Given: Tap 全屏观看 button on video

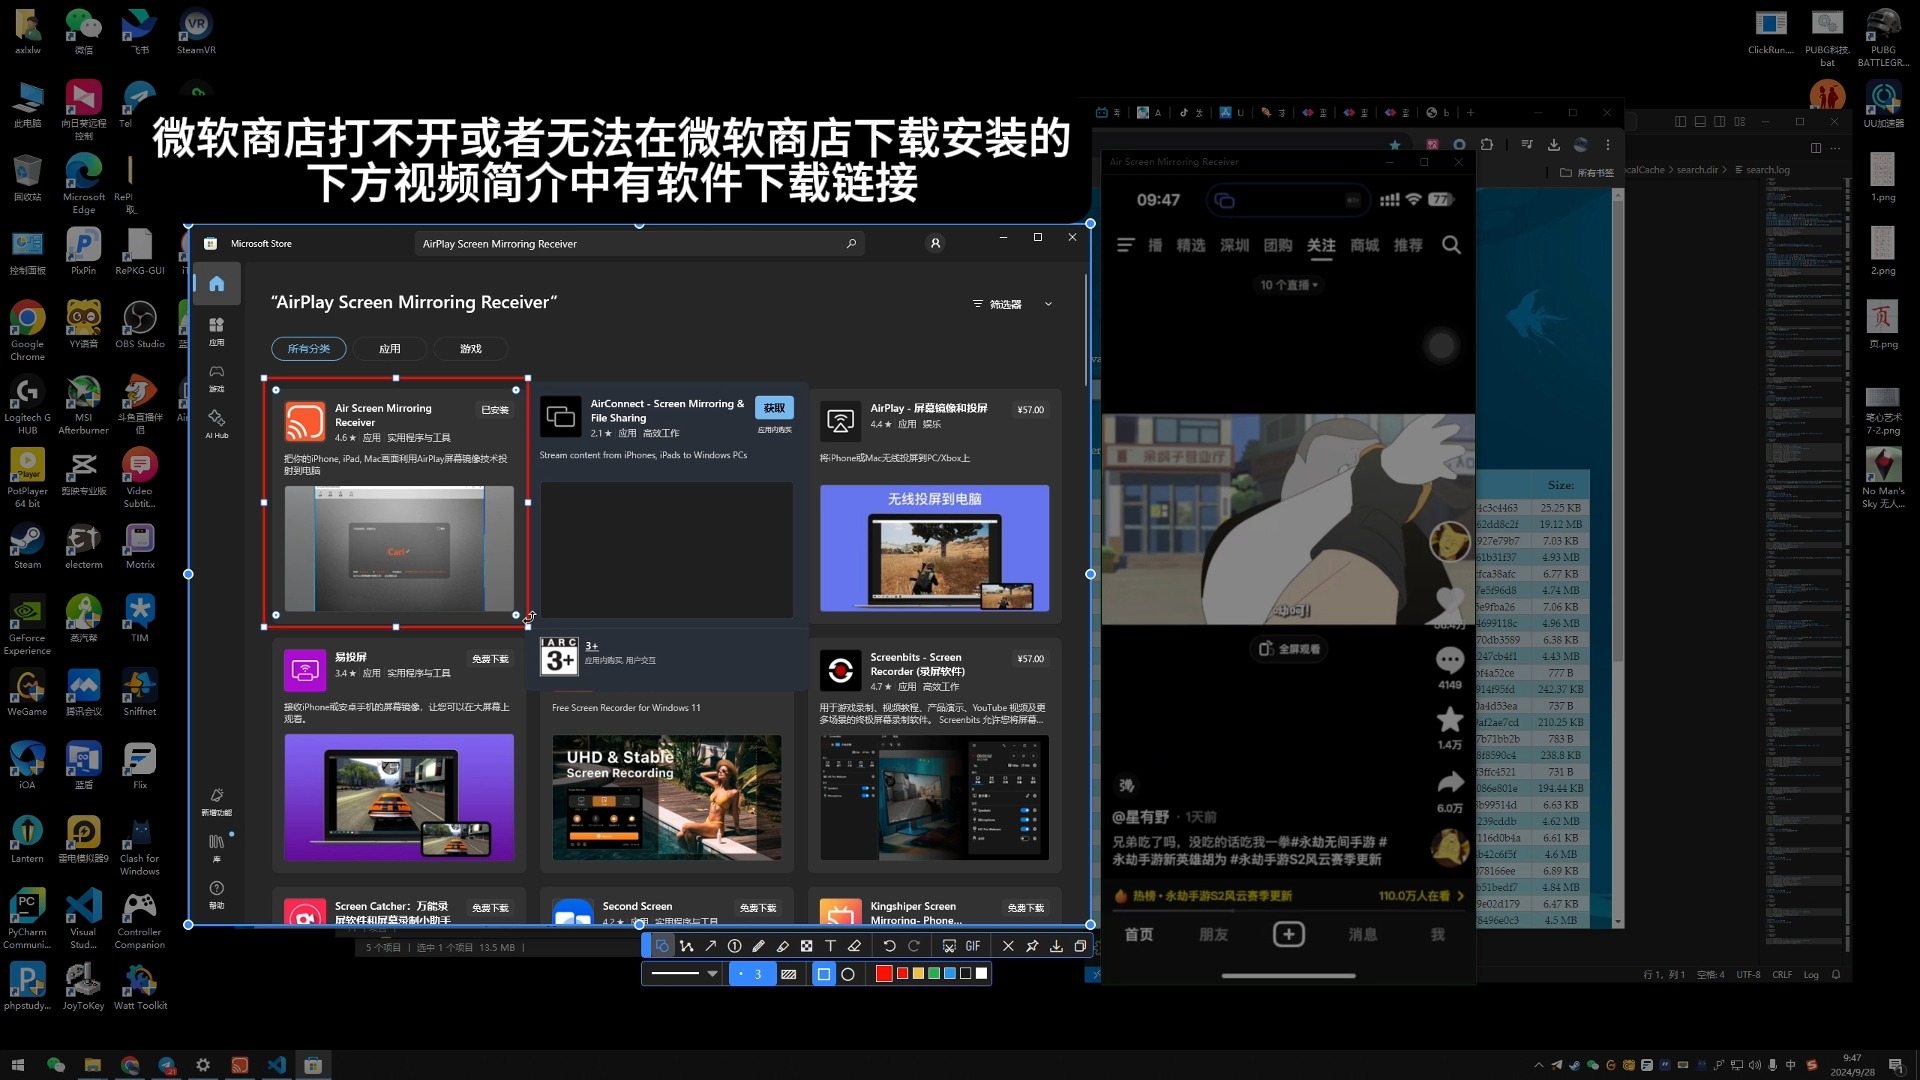Looking at the screenshot, I should click(1289, 649).
